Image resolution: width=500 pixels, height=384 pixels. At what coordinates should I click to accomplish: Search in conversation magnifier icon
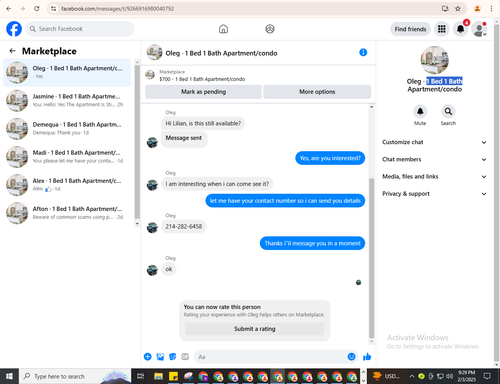(x=448, y=111)
